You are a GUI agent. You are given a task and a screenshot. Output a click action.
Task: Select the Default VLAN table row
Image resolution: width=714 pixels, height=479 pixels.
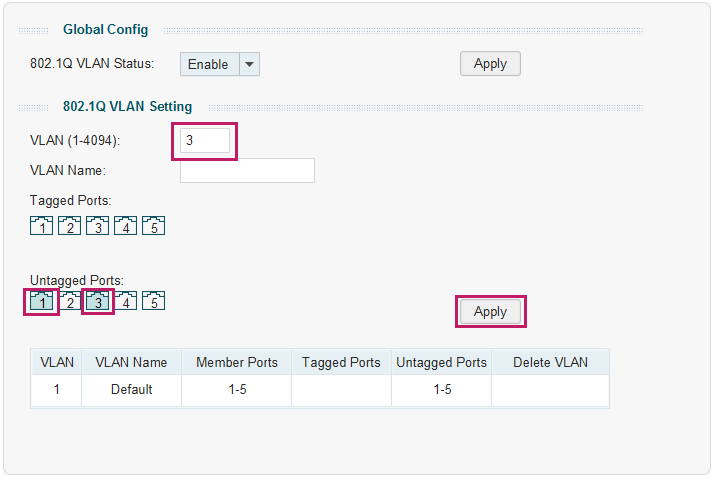tap(320, 390)
